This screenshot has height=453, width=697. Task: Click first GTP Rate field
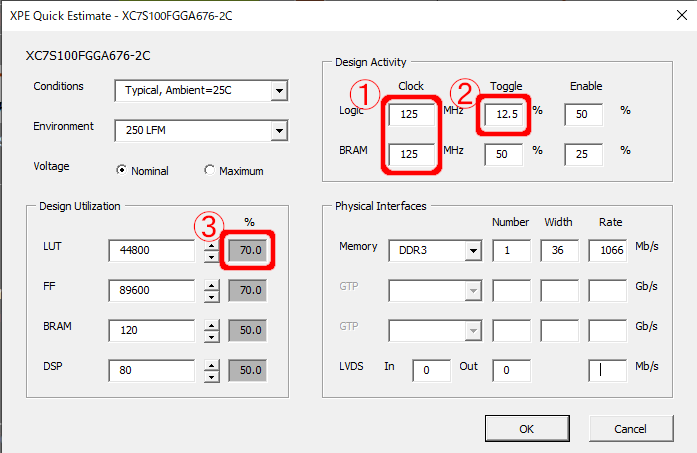[608, 291]
